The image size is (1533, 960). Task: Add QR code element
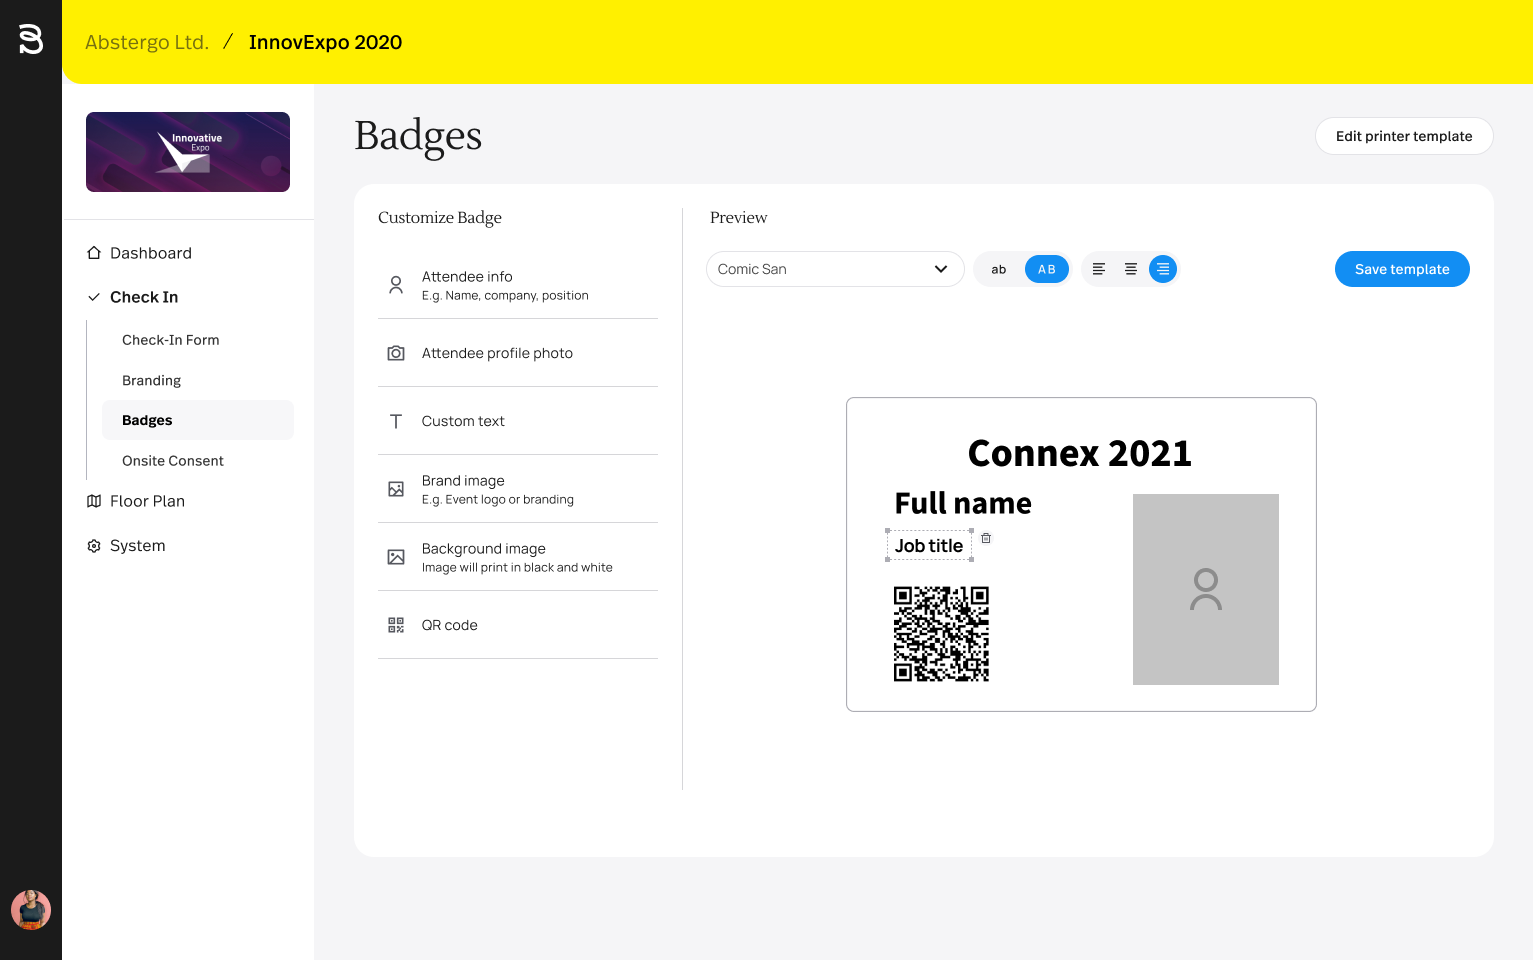point(518,625)
